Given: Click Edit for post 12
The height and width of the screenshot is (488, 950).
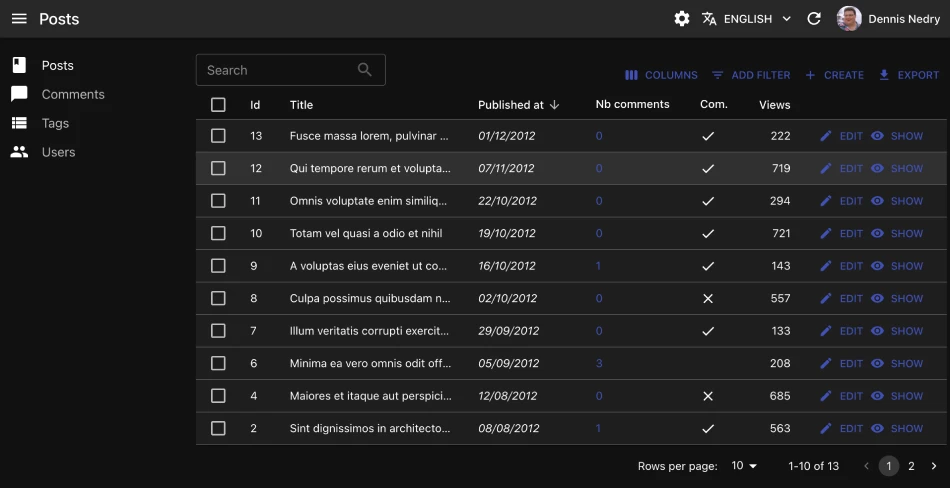Looking at the screenshot, I should point(841,168).
